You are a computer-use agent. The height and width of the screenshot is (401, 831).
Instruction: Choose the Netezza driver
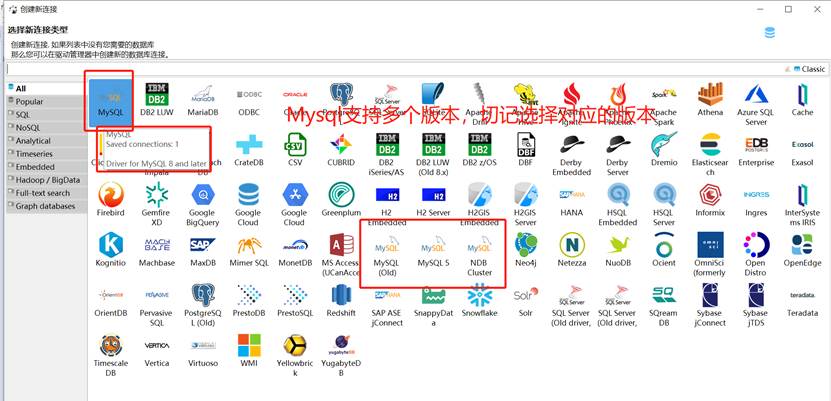pyautogui.click(x=572, y=250)
